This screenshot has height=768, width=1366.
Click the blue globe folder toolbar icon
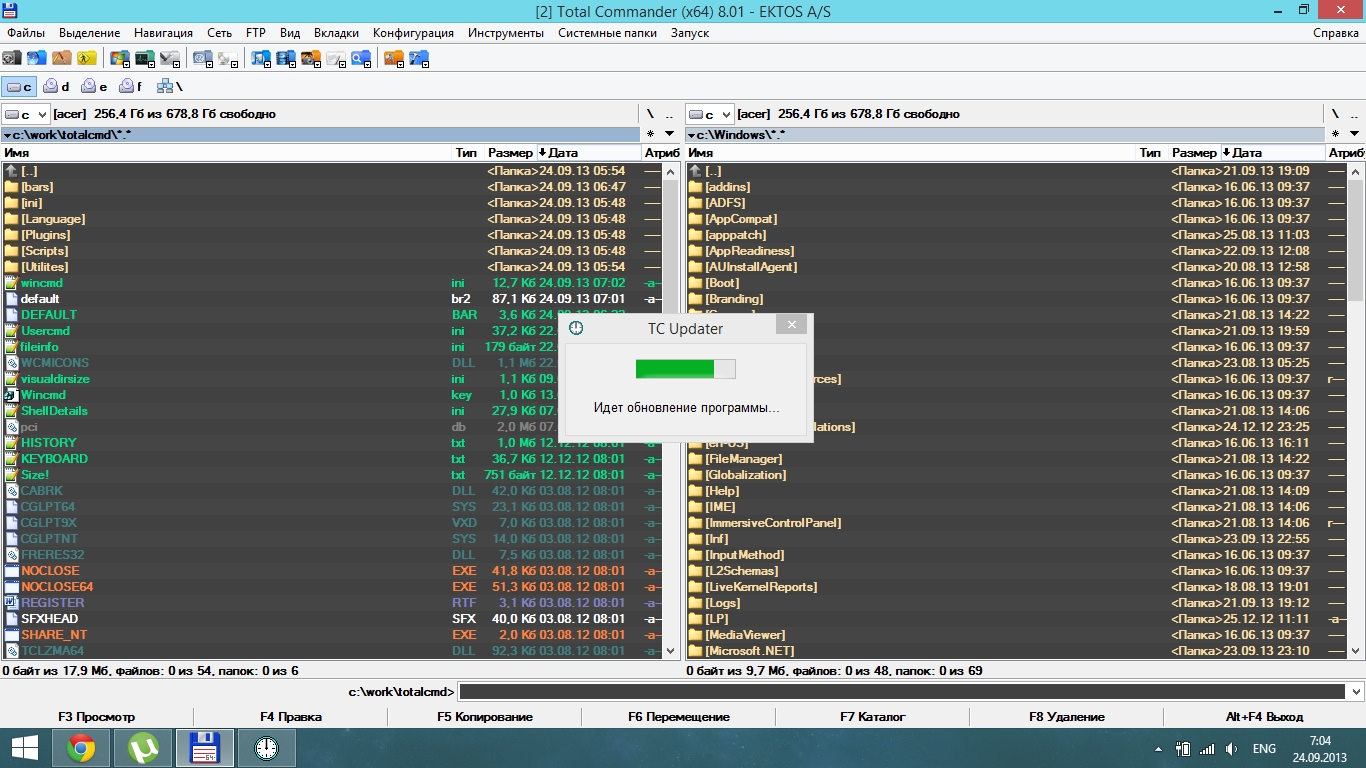pos(37,58)
